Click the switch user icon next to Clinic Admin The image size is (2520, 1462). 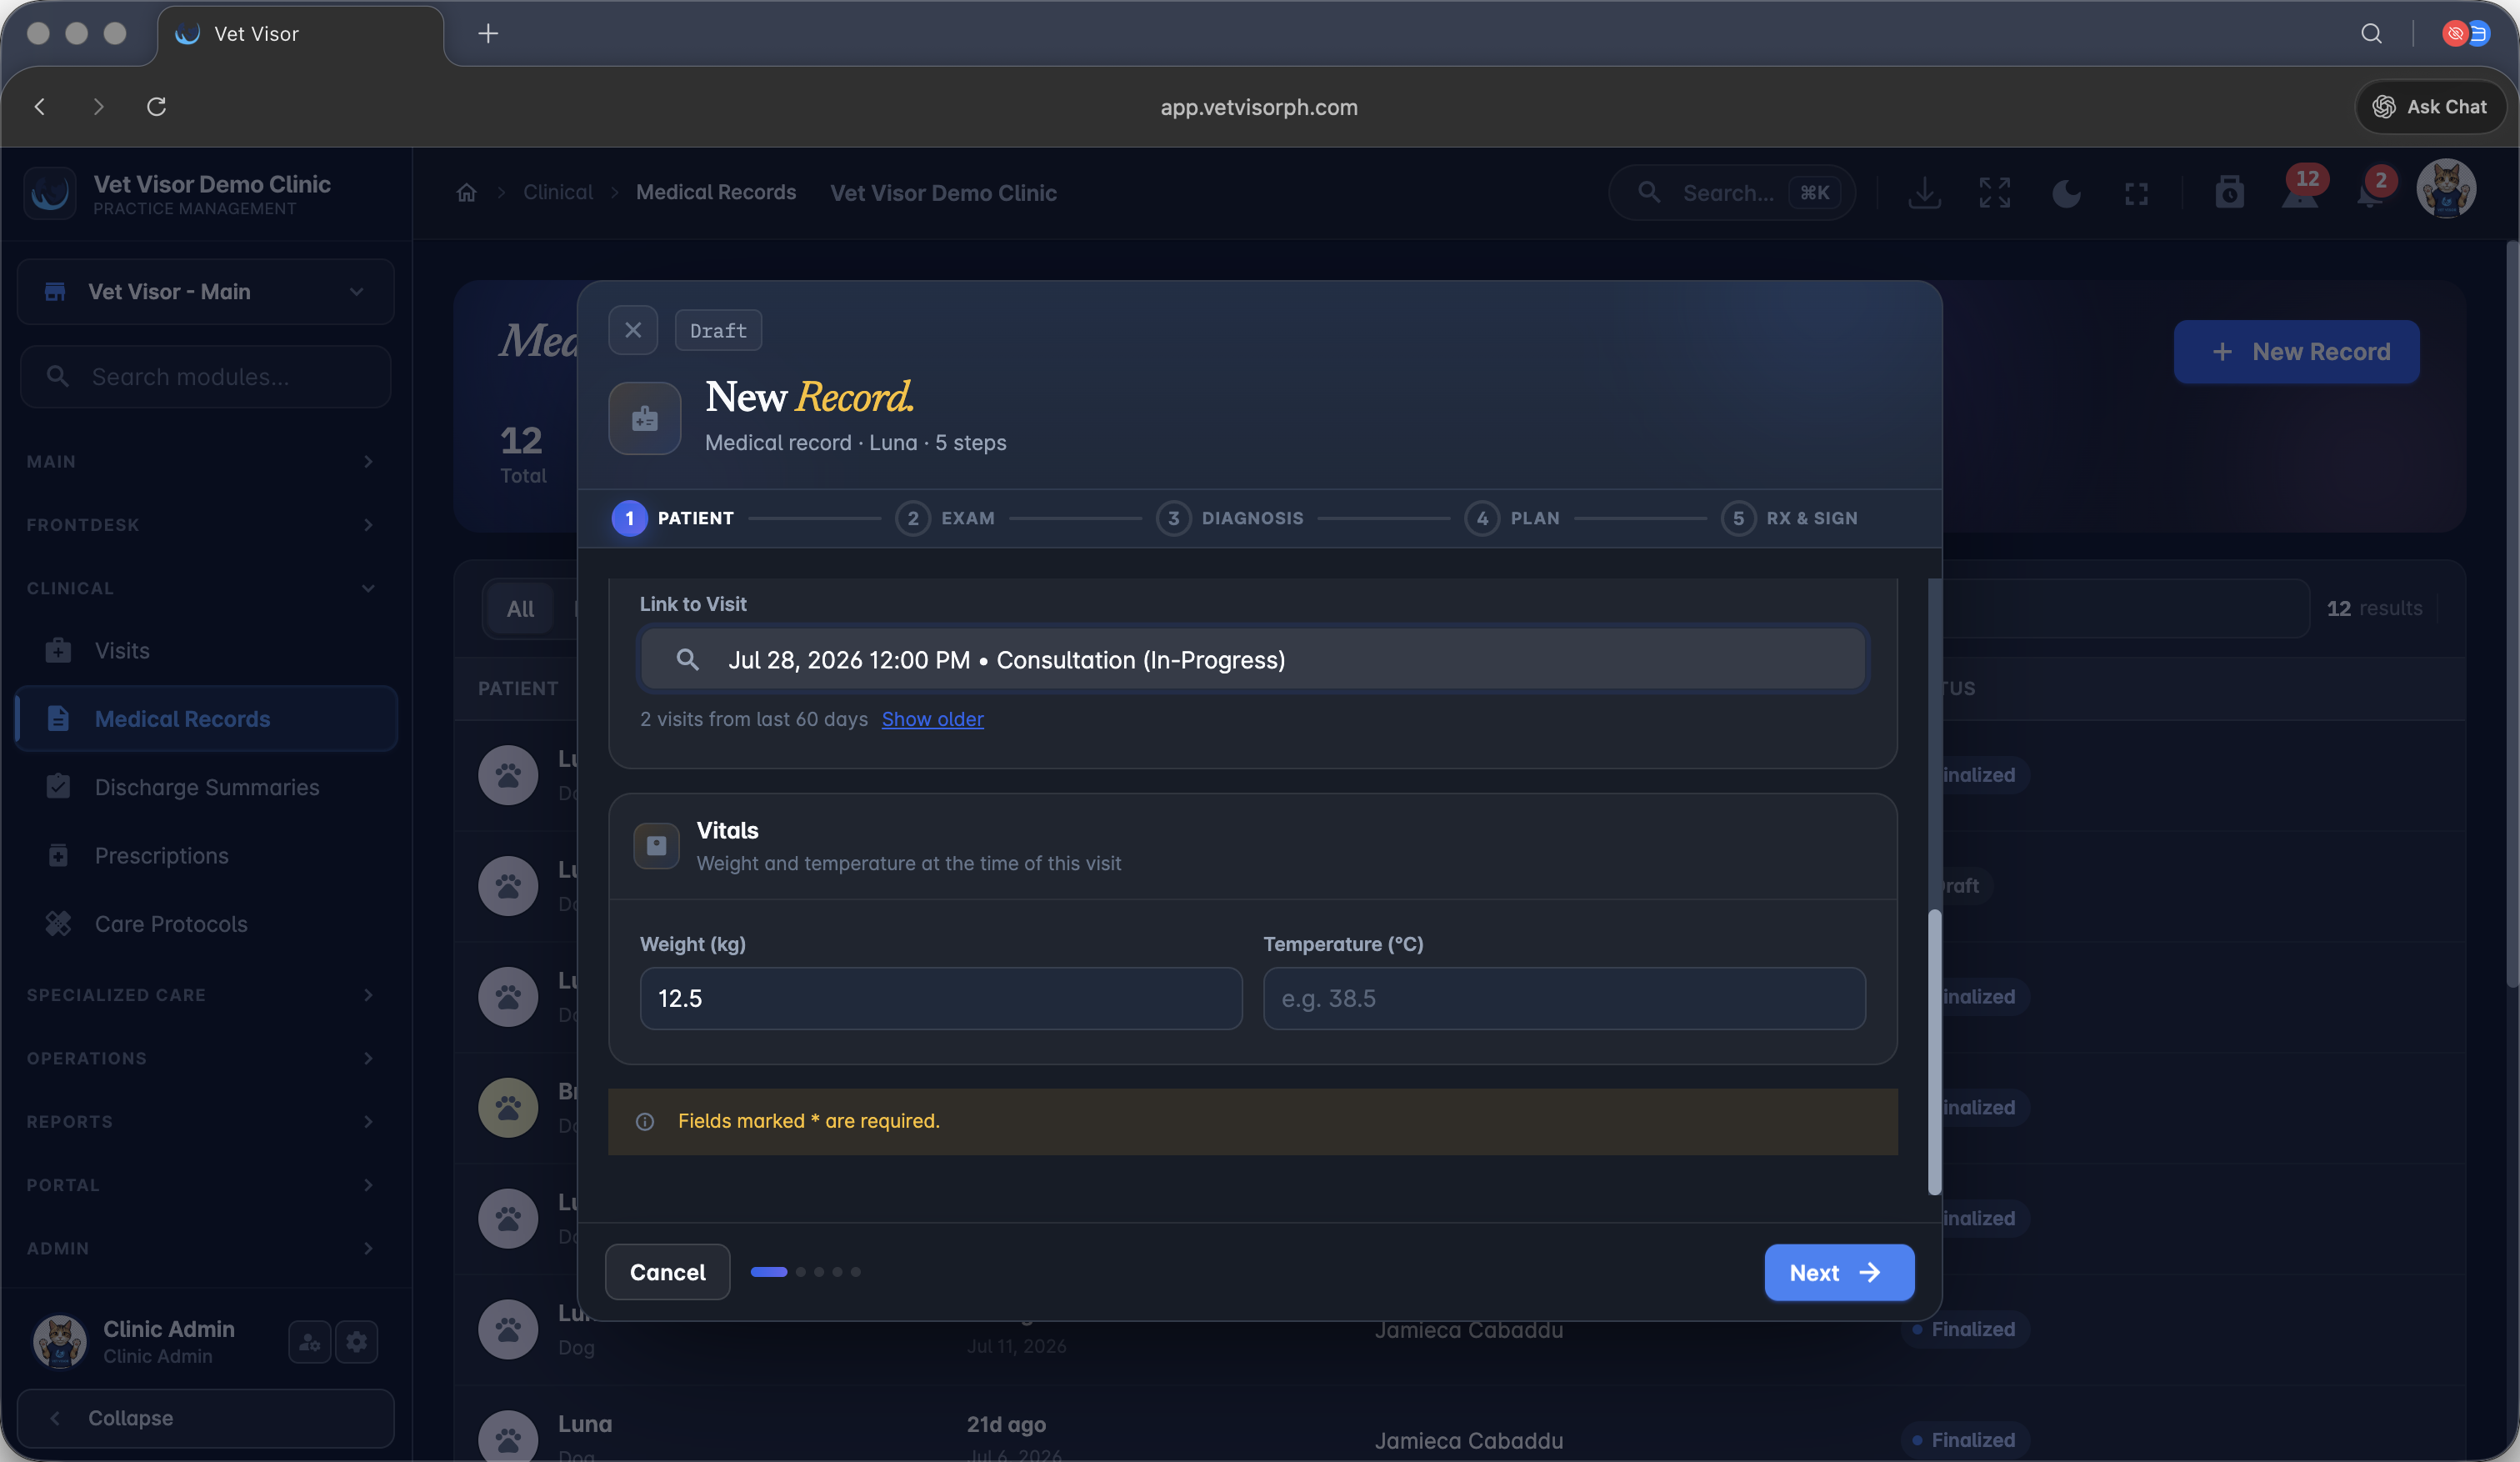(309, 1341)
